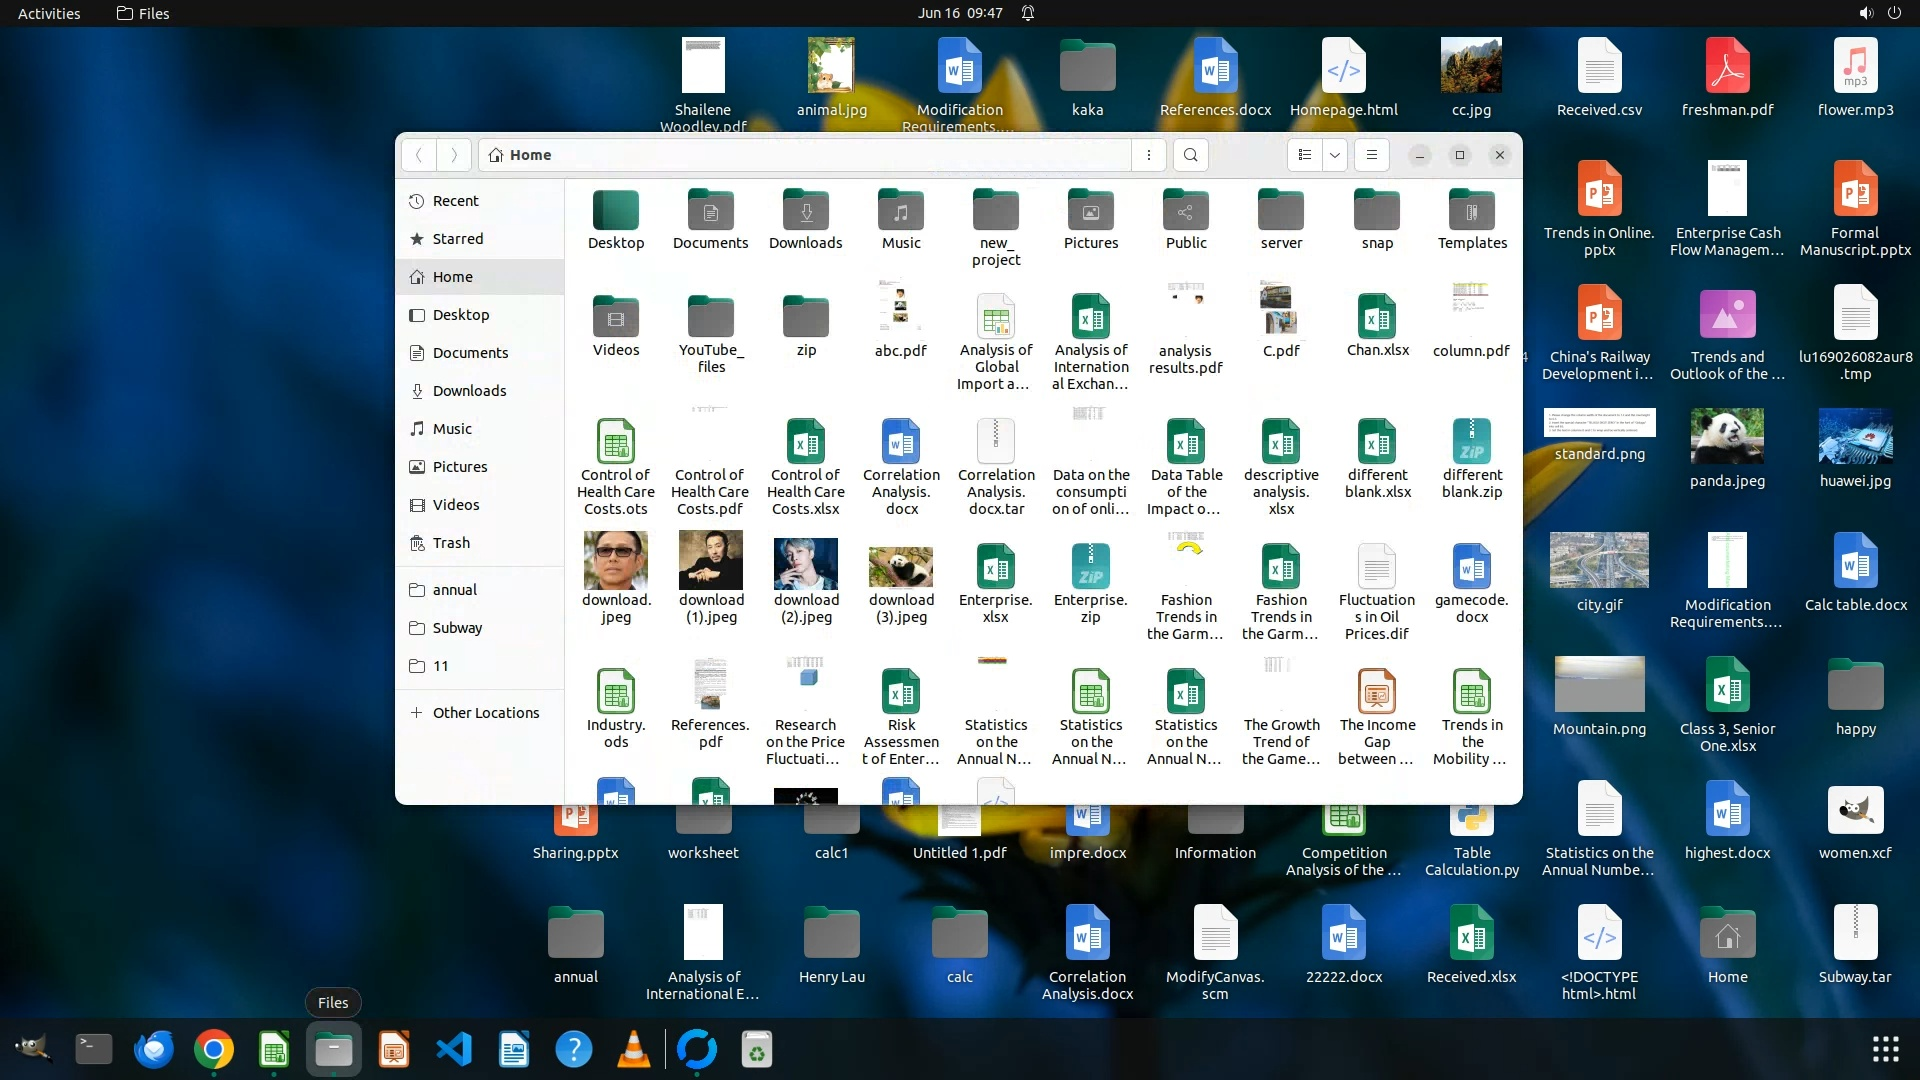
Task: Select the download (3).jpeg panda thumbnail
Action: [901, 566]
